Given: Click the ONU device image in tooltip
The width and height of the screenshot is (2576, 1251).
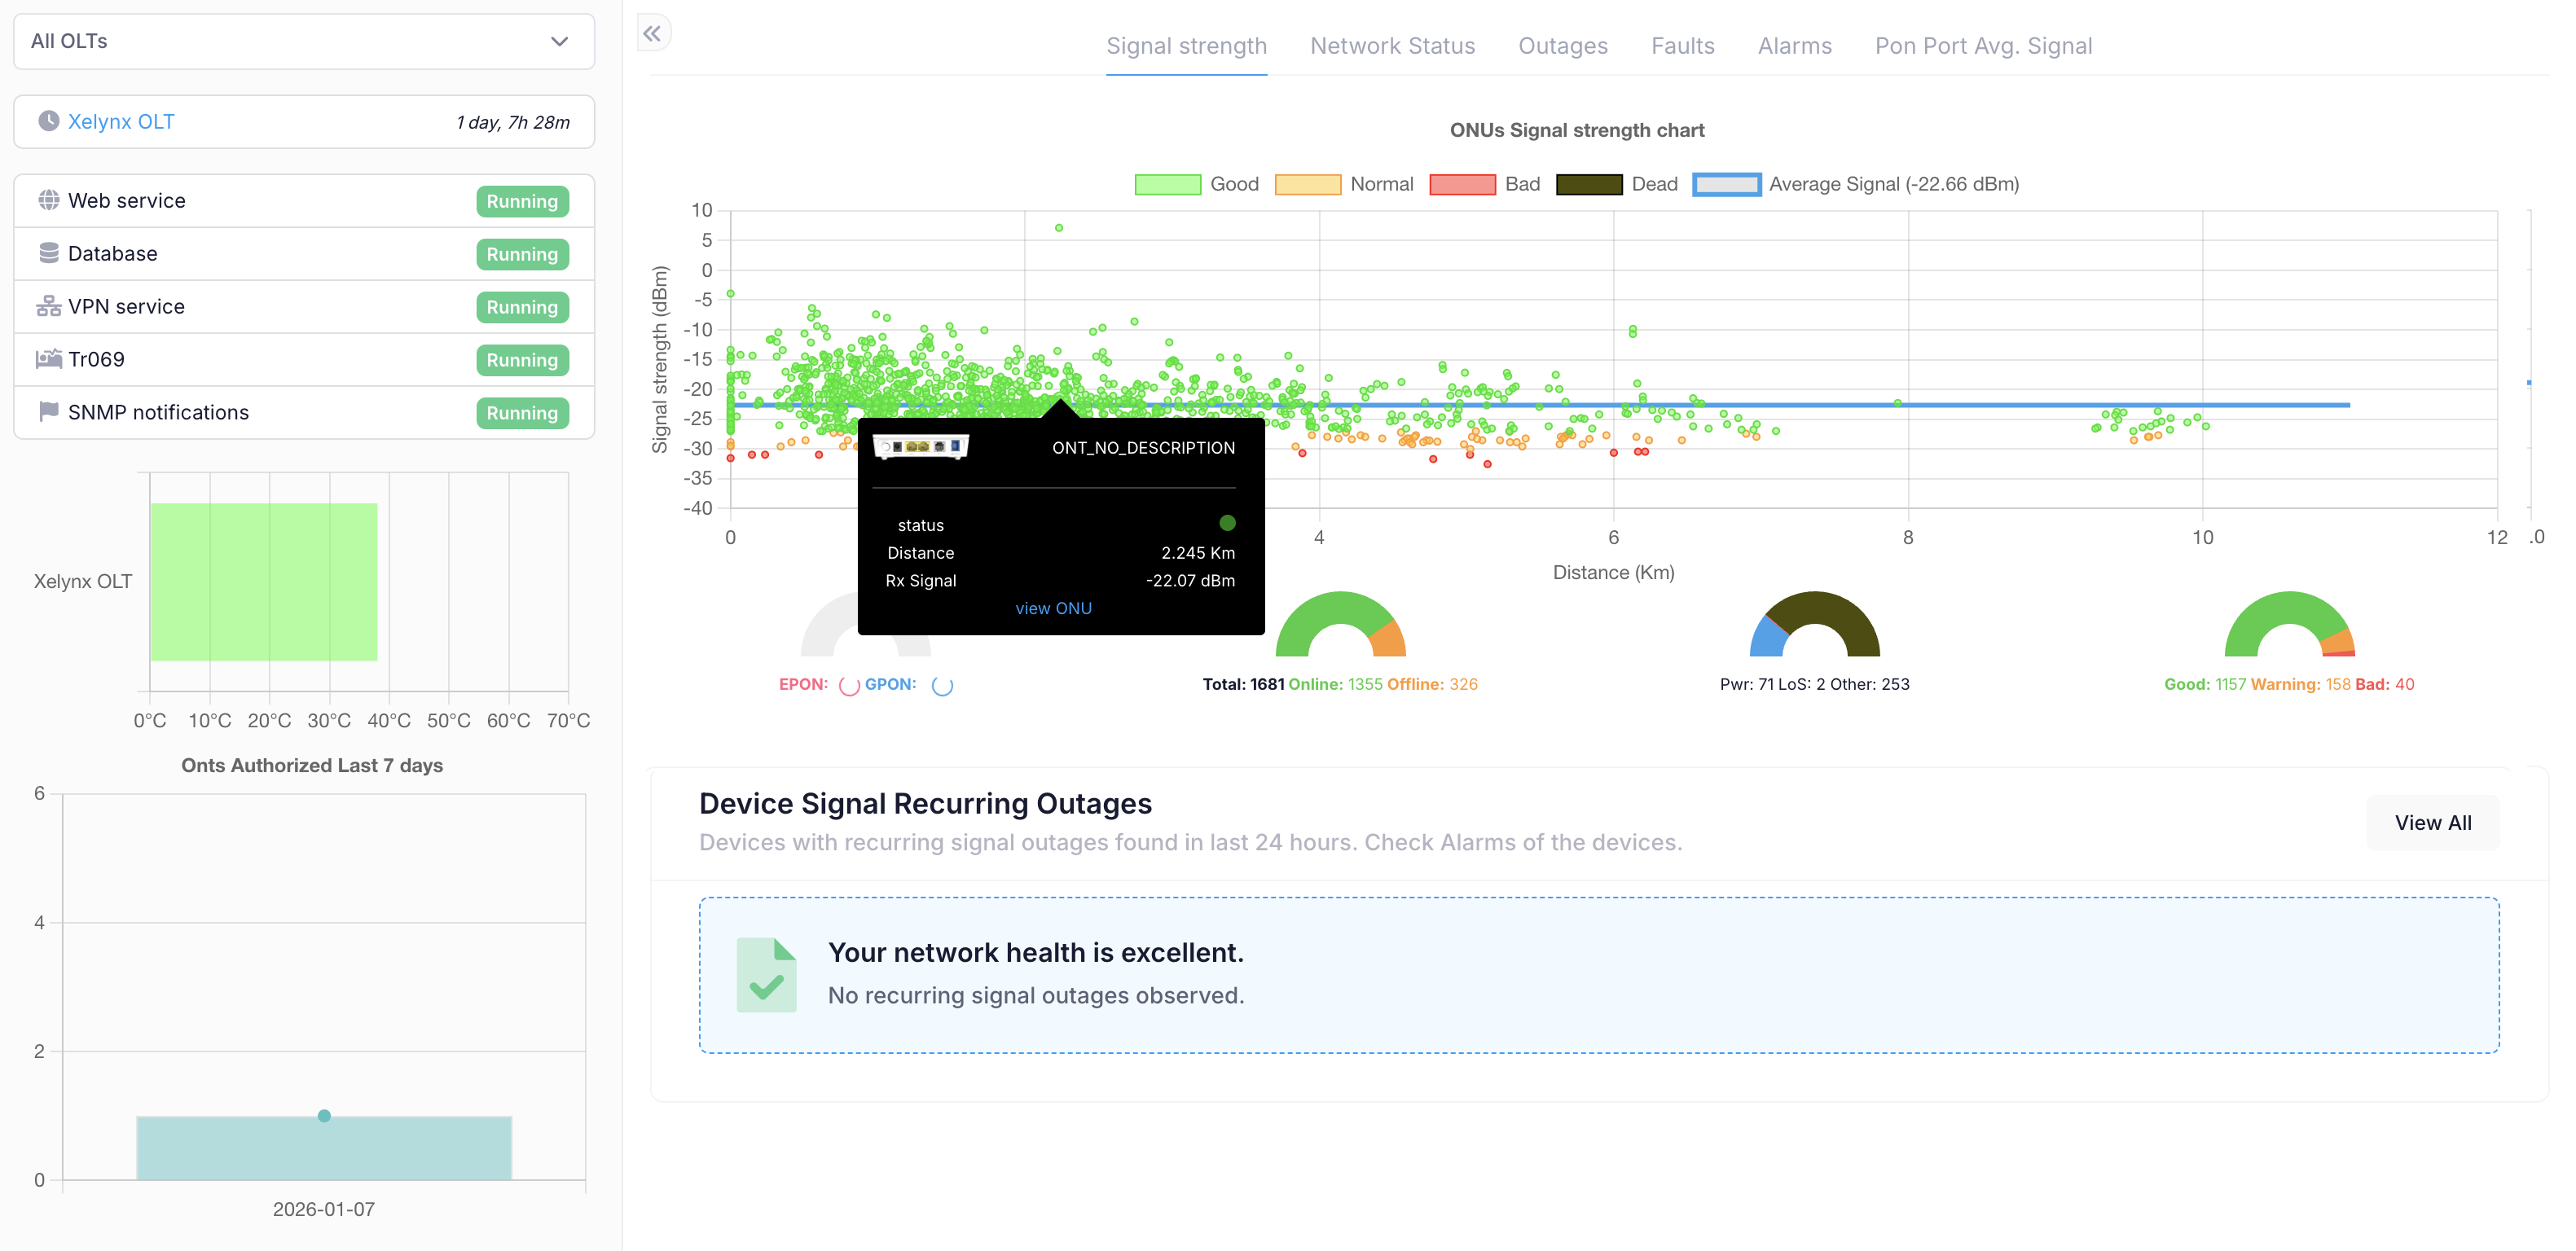Looking at the screenshot, I should [x=920, y=447].
